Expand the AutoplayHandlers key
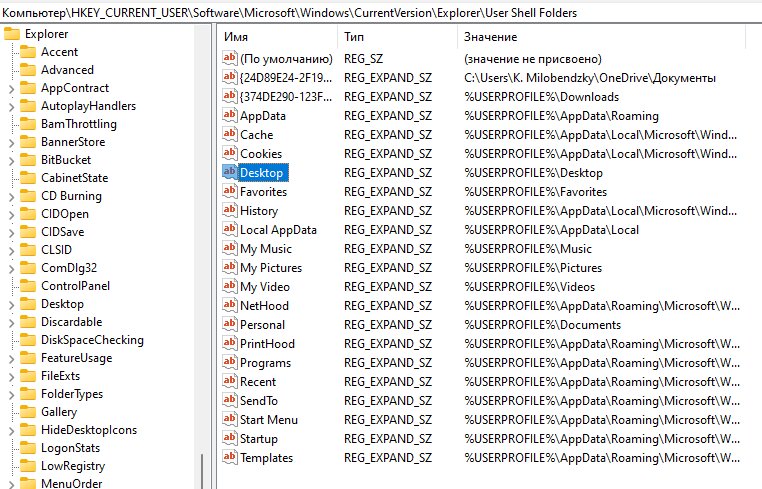Screen dimensions: 762x489 click(12, 106)
